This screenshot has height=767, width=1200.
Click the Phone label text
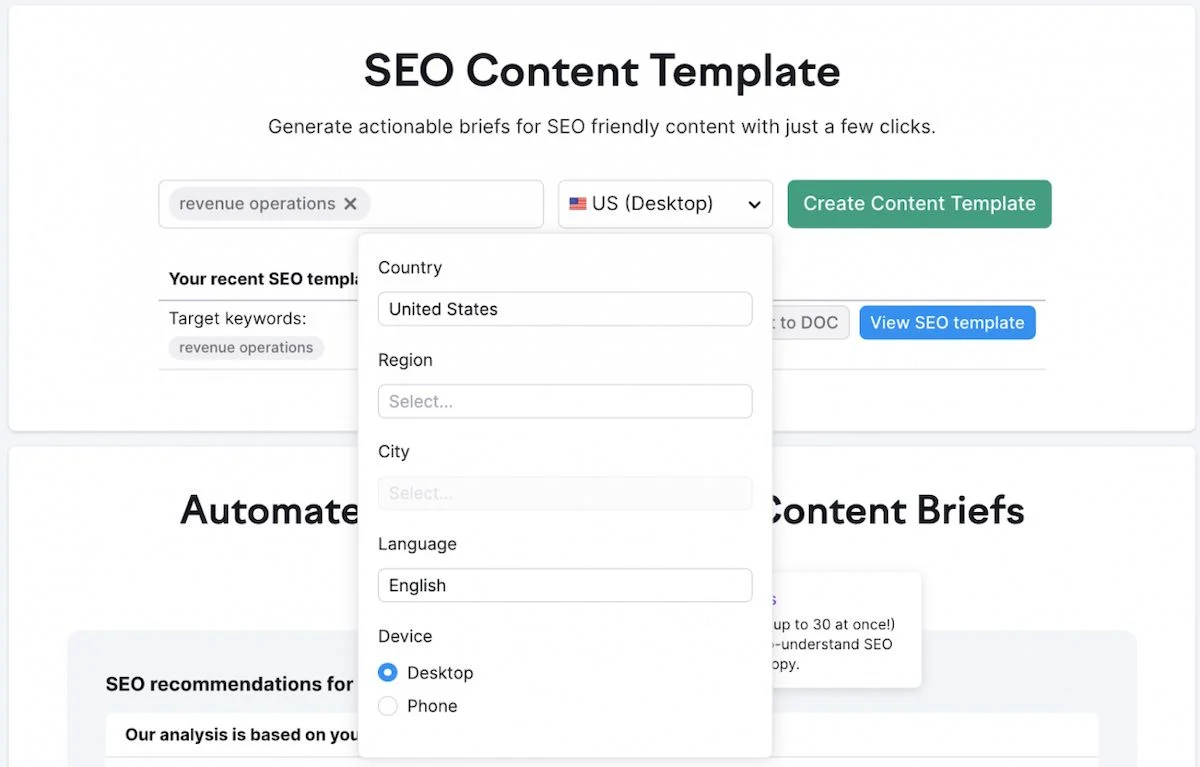coord(432,706)
